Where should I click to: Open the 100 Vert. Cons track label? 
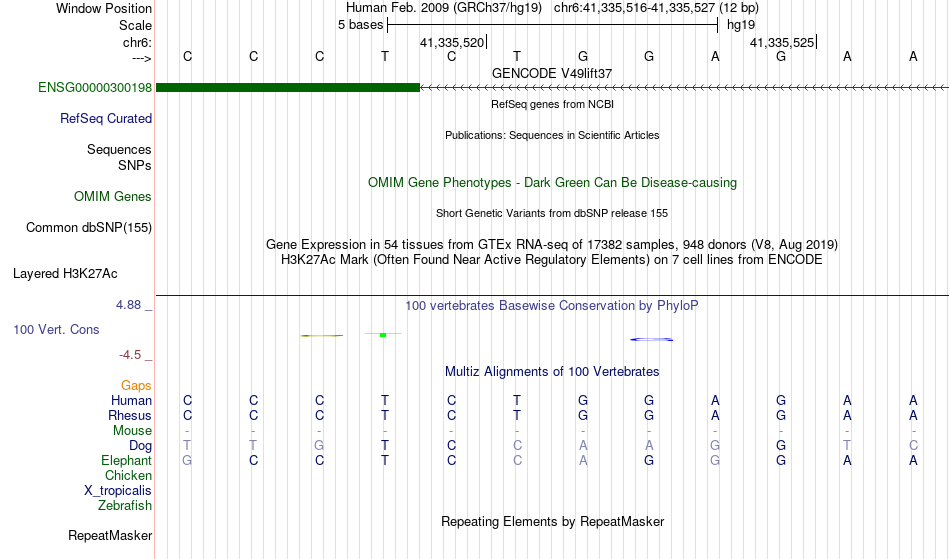click(56, 329)
